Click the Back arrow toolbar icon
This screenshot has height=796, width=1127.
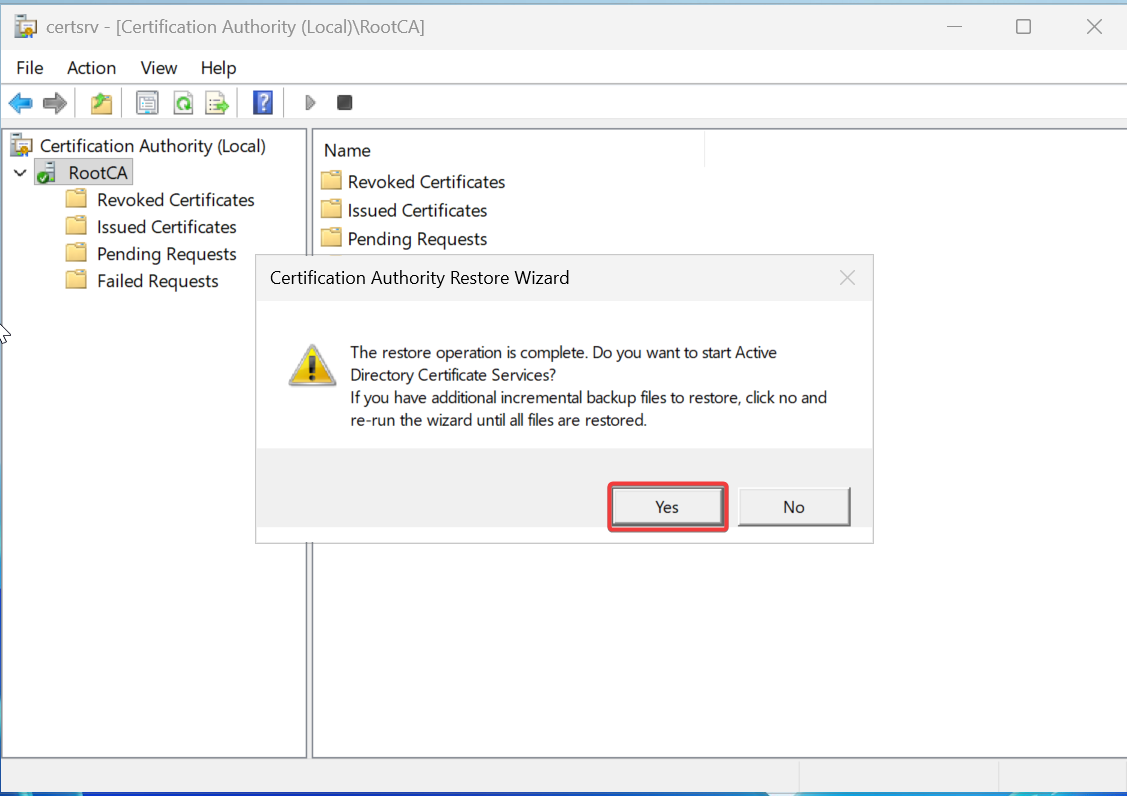(x=20, y=103)
